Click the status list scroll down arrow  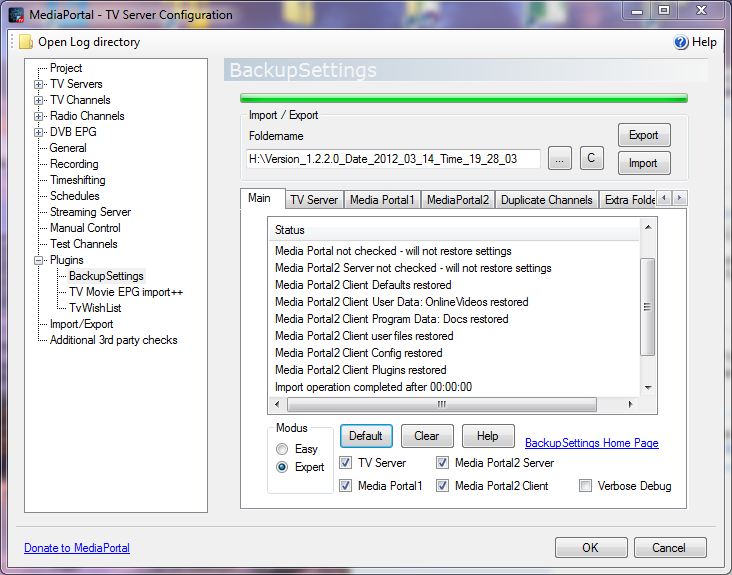[x=648, y=387]
